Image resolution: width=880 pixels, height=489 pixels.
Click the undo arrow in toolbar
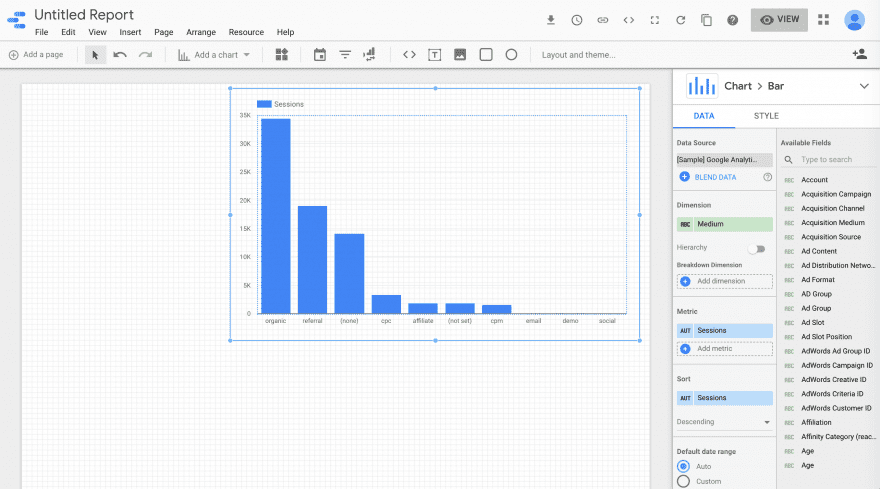[x=120, y=55]
